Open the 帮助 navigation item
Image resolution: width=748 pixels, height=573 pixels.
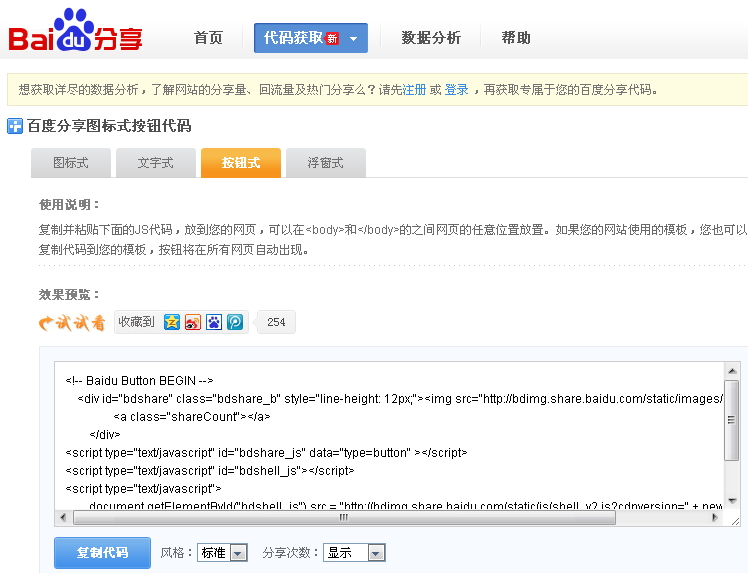click(x=516, y=38)
